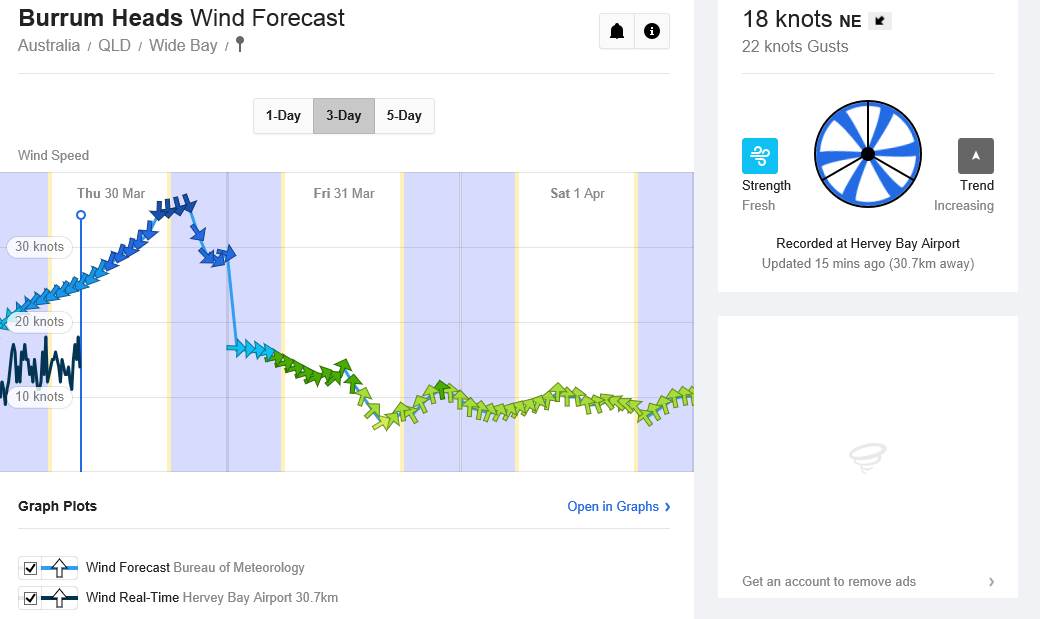Uncheck the Wind Forecast plot checkbox
The image size is (1040, 619).
coord(30,568)
